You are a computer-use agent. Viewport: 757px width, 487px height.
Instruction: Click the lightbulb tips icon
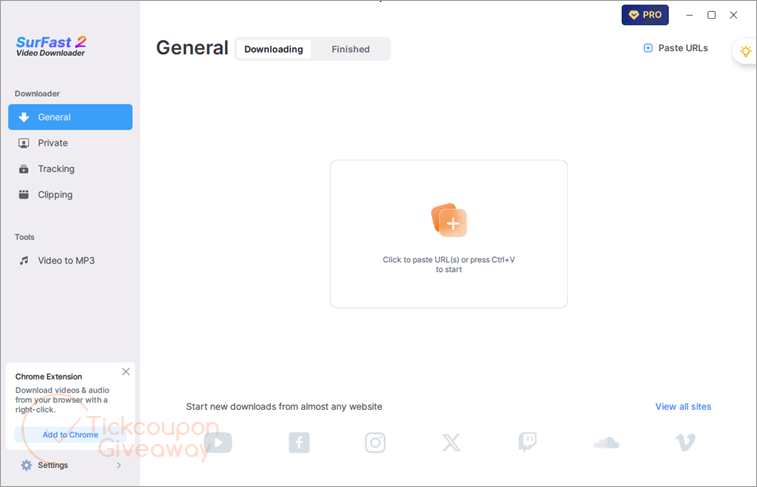745,51
